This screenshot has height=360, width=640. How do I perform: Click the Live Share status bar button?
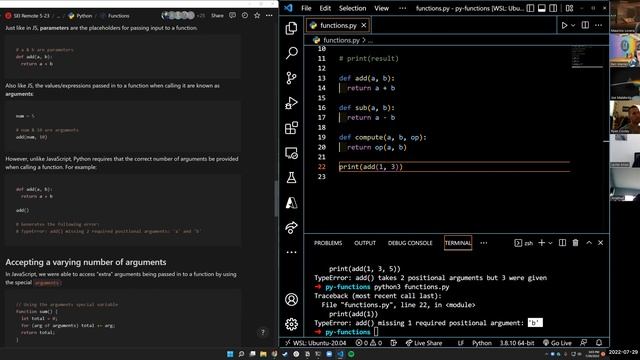point(424,343)
